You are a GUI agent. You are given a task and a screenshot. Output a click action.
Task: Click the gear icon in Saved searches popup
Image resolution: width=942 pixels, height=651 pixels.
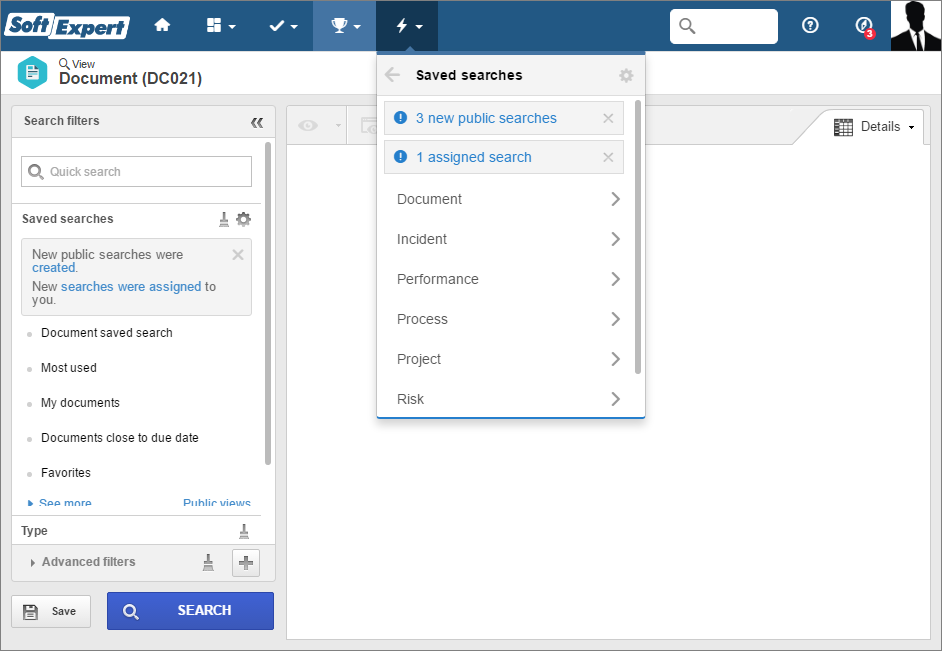pyautogui.click(x=626, y=75)
